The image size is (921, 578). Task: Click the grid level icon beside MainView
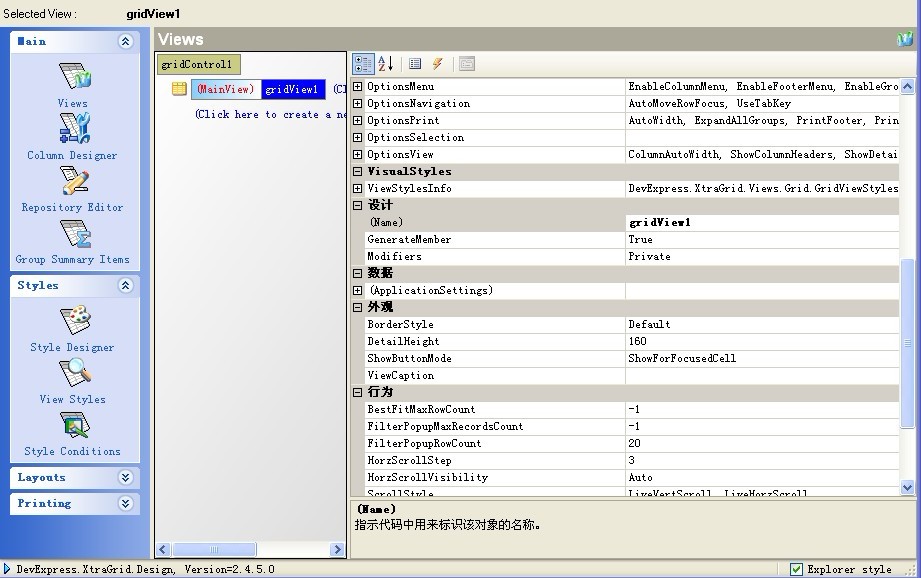tap(179, 89)
